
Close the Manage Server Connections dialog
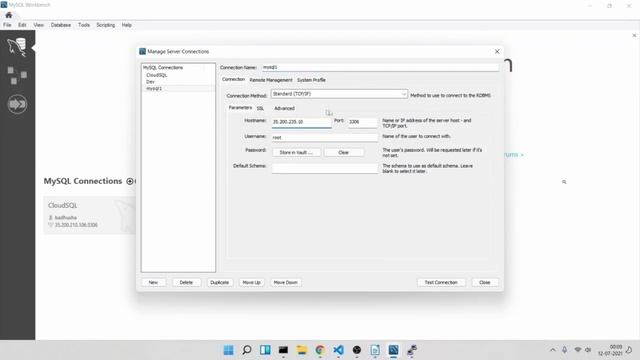point(497,51)
